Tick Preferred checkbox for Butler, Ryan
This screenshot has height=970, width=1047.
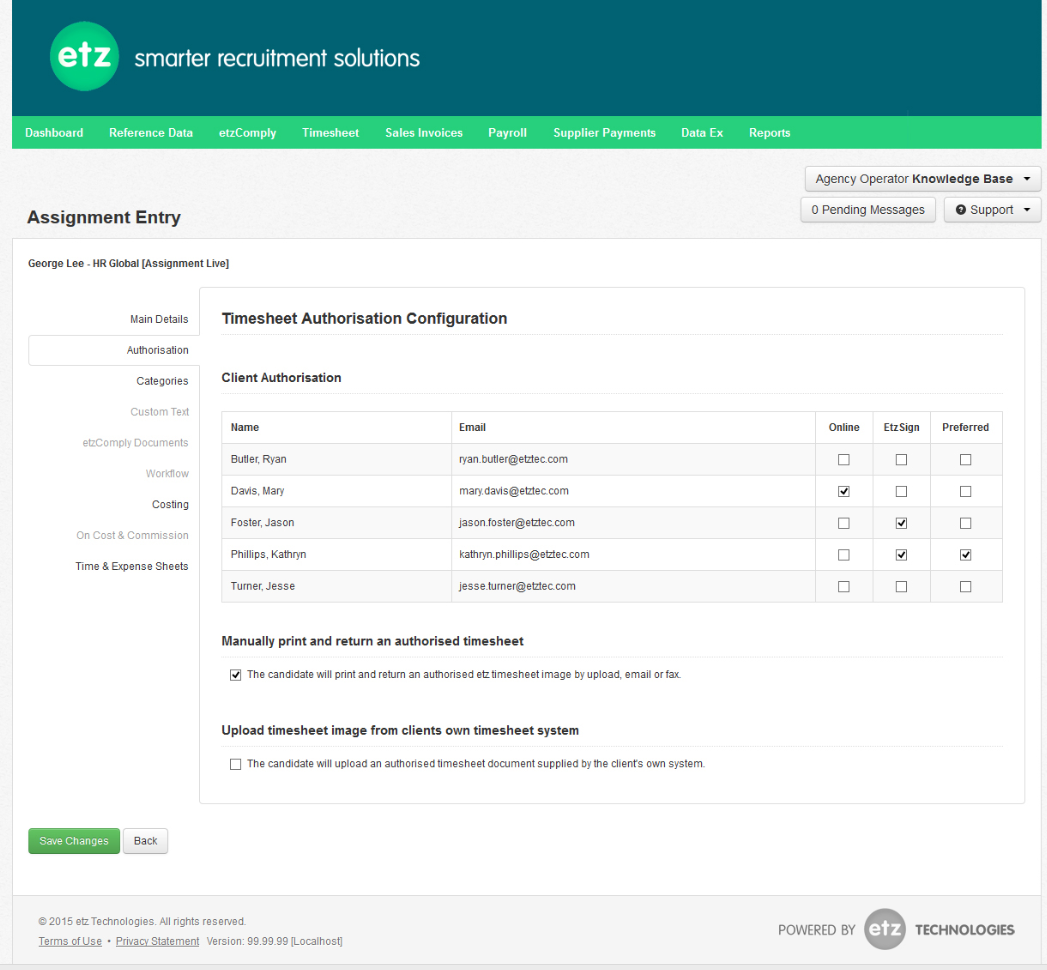pyautogui.click(x=966, y=459)
